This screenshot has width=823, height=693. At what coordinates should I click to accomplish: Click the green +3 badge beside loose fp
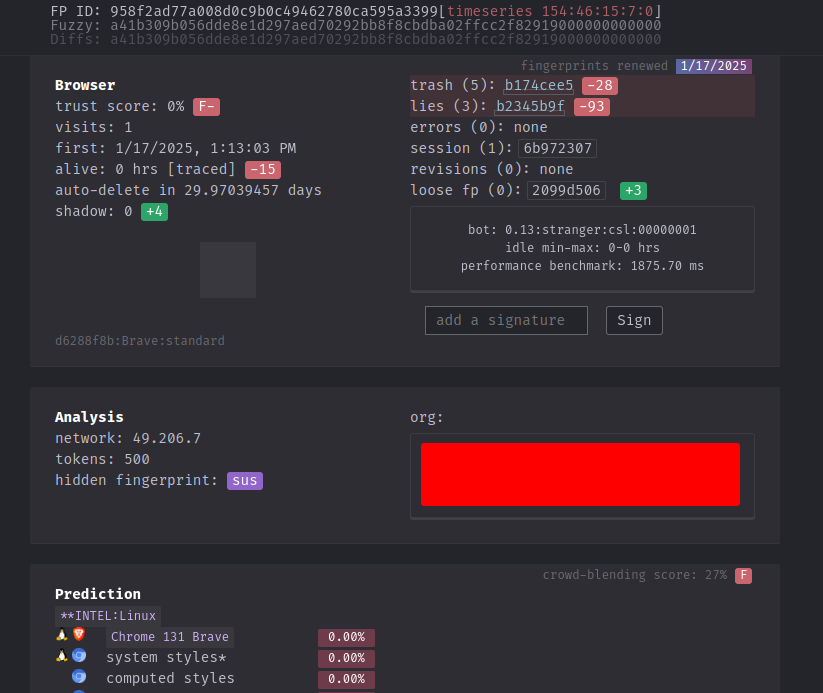(633, 190)
